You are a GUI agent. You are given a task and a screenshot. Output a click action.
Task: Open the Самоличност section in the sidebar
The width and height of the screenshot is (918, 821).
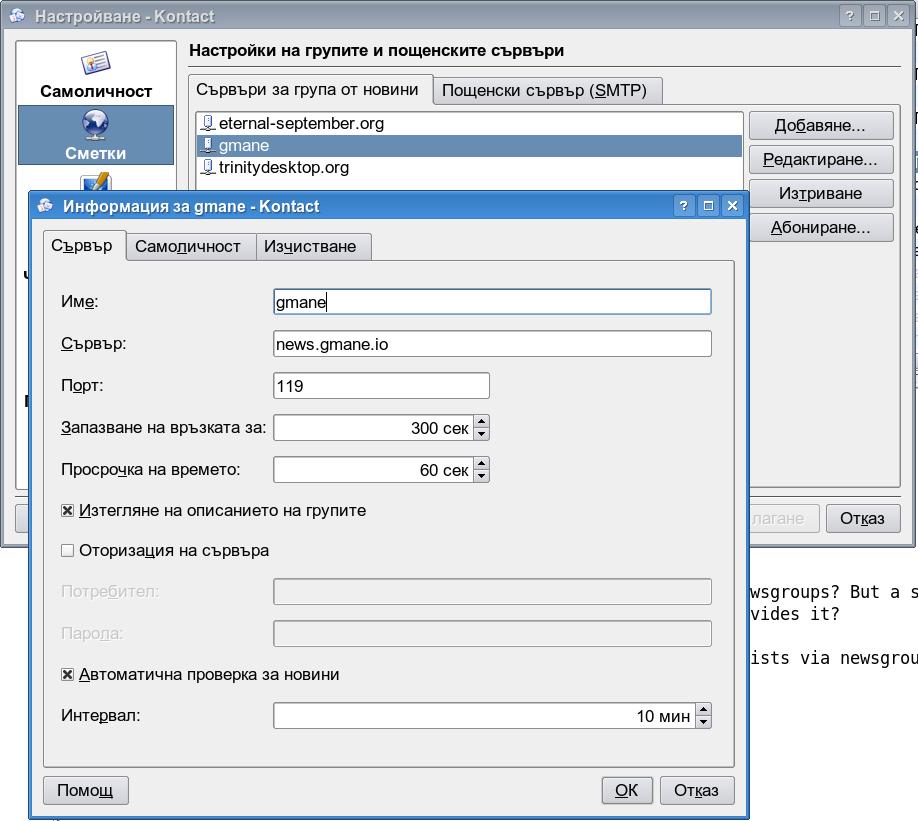point(96,73)
